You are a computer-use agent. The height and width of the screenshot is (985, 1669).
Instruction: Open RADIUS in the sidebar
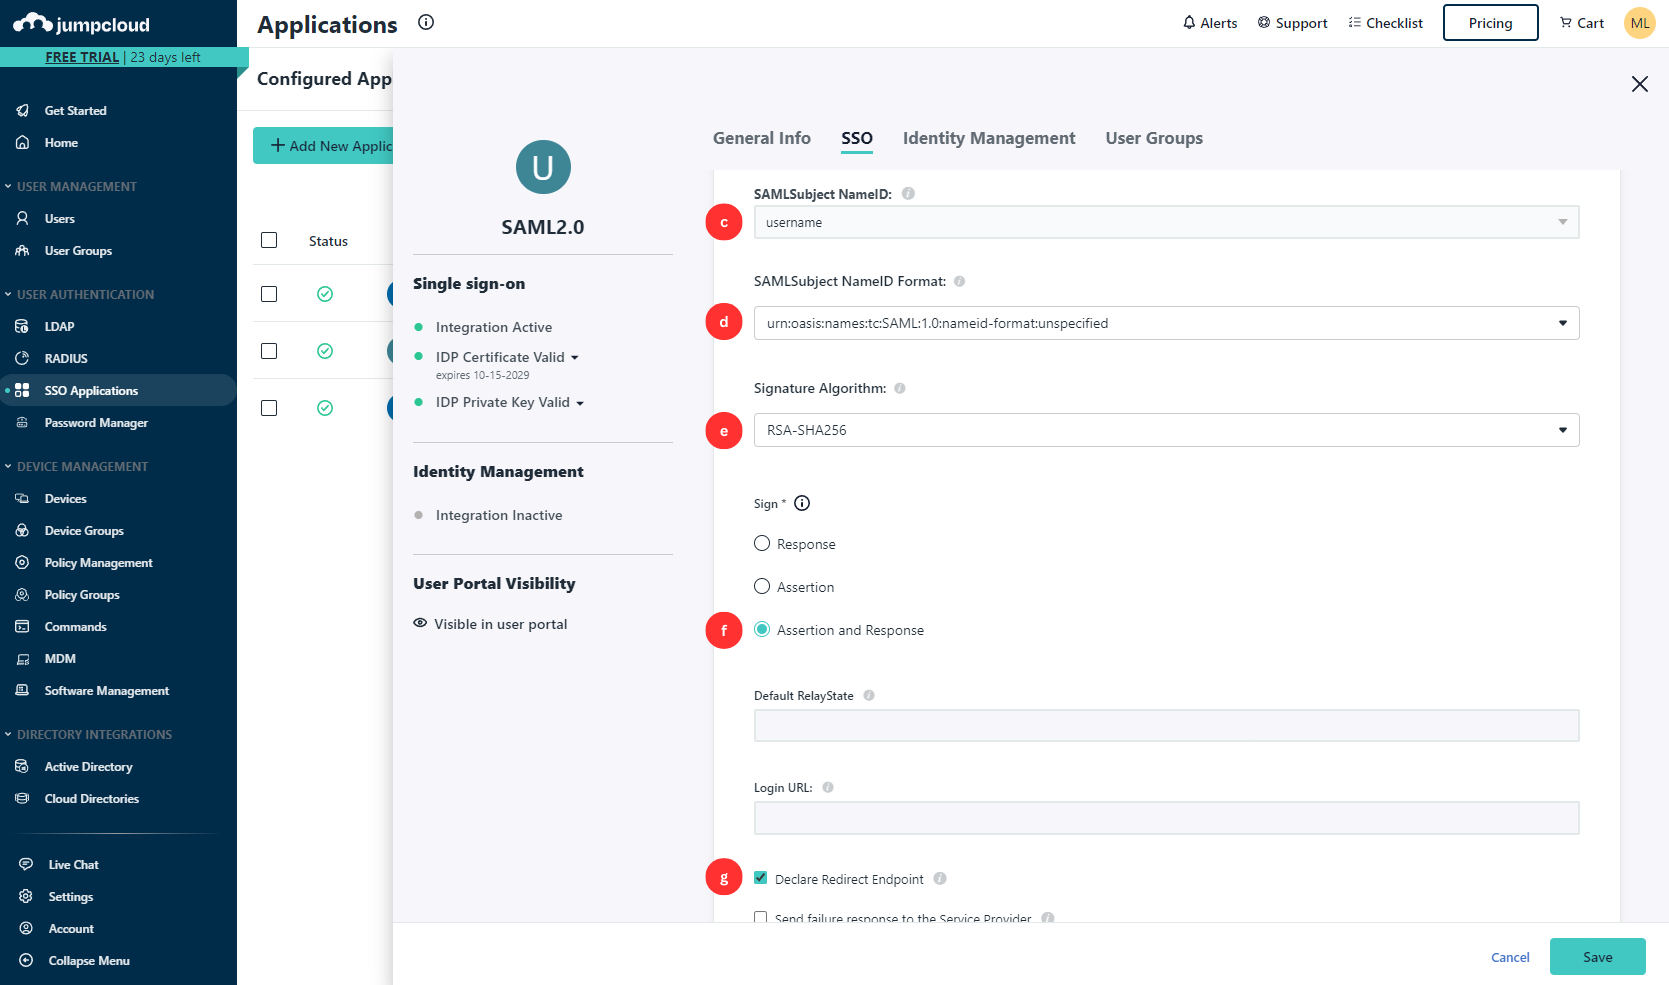click(x=66, y=359)
